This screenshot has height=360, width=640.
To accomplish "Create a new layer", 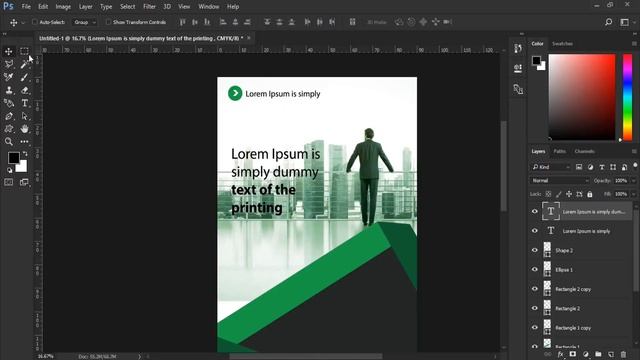I will (611, 354).
